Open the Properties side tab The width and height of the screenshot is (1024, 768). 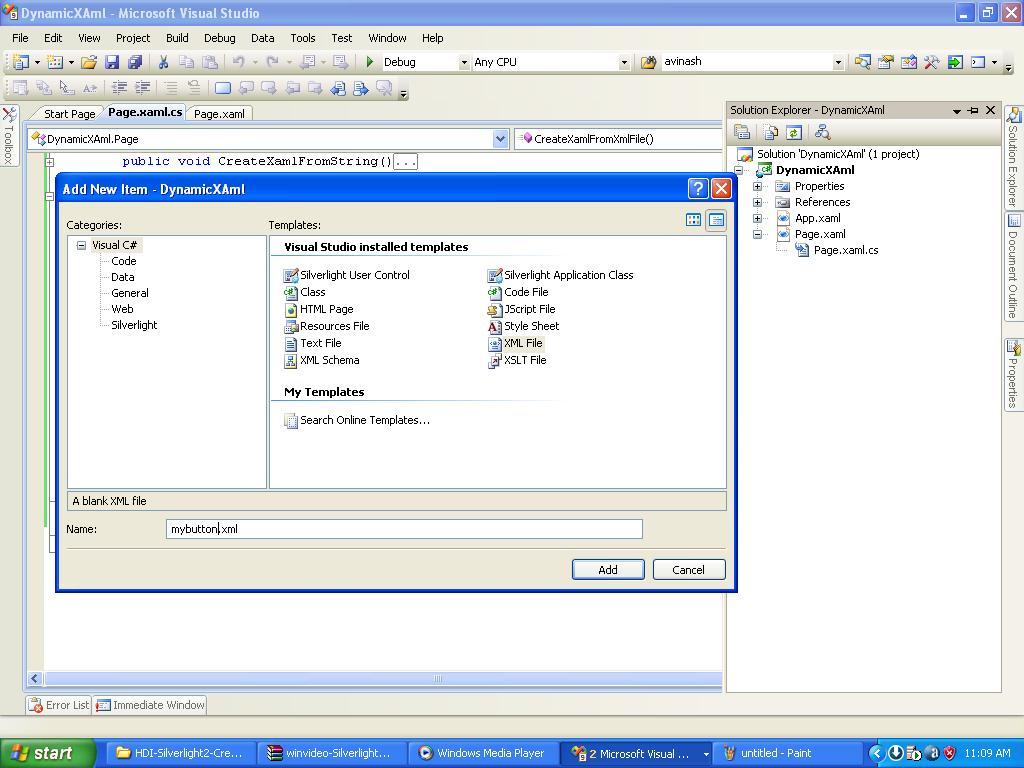[x=1013, y=375]
